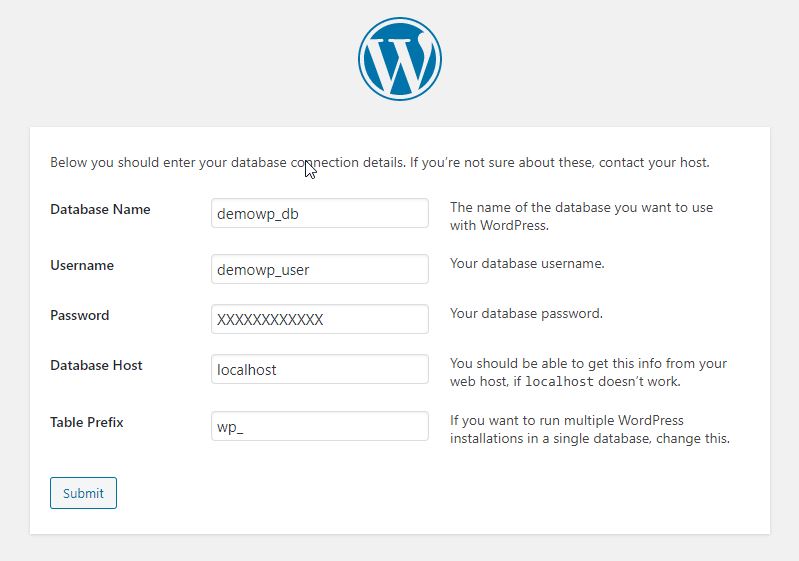Screen dimensions: 799x561
Task: Focus the Username text box
Action: (x=319, y=269)
